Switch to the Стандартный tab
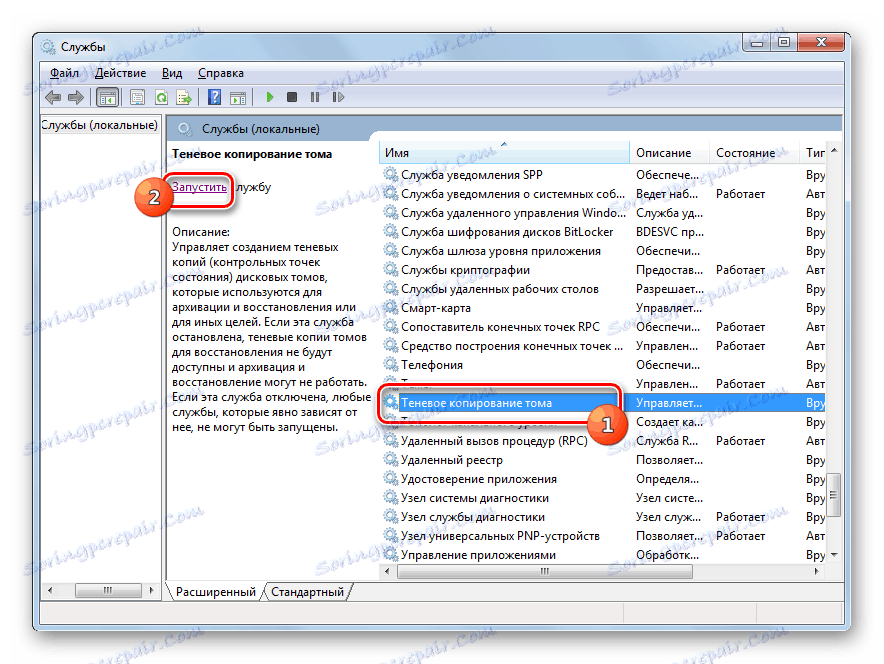This screenshot has height=664, width=884. point(307,592)
